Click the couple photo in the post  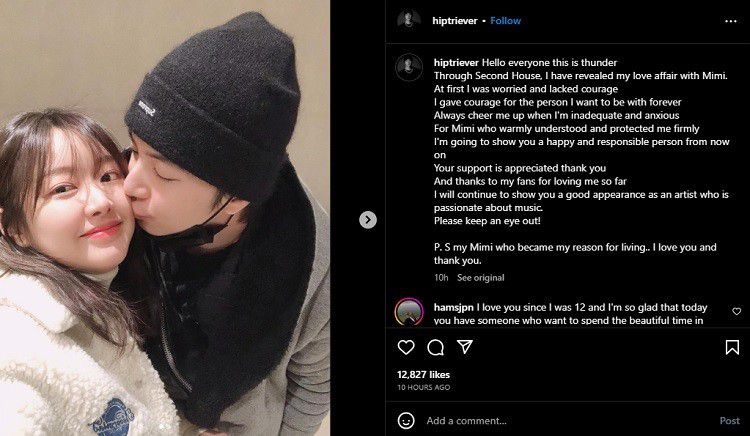pos(165,218)
